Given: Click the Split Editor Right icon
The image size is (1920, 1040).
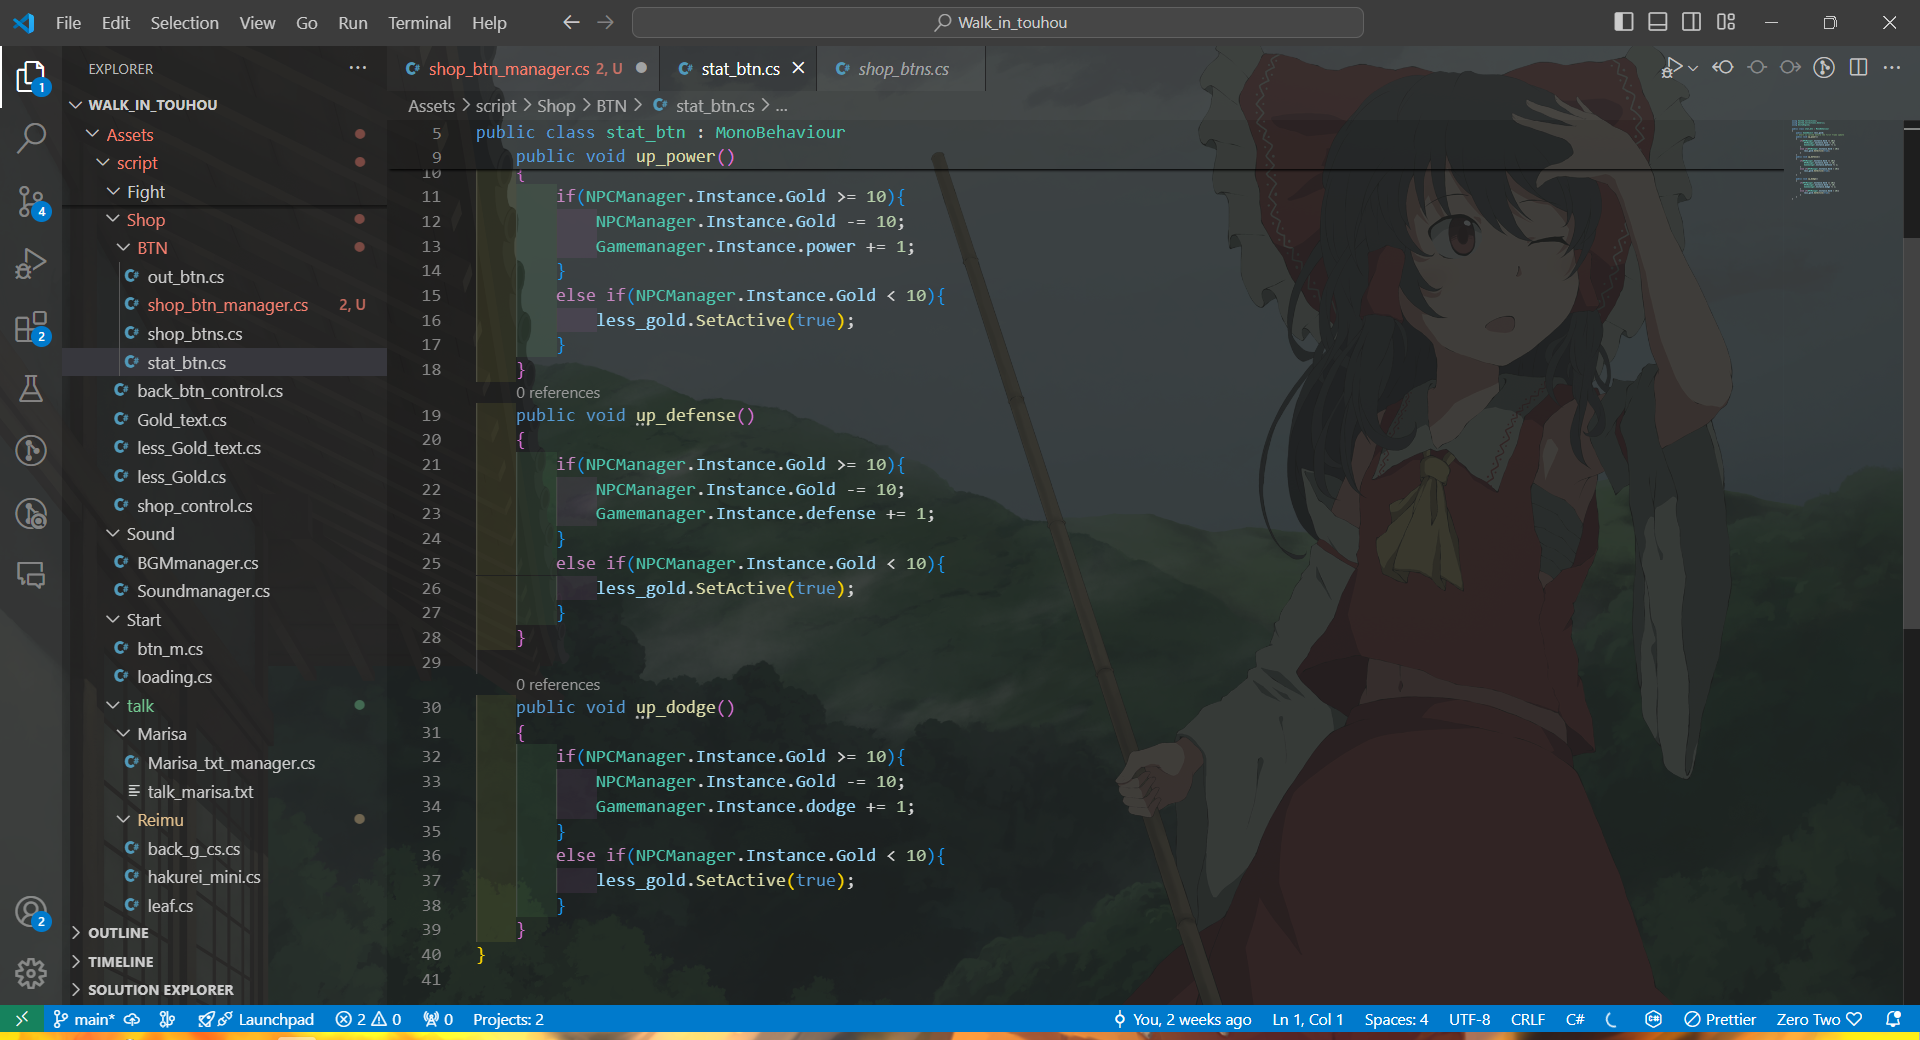Looking at the screenshot, I should click(1858, 67).
